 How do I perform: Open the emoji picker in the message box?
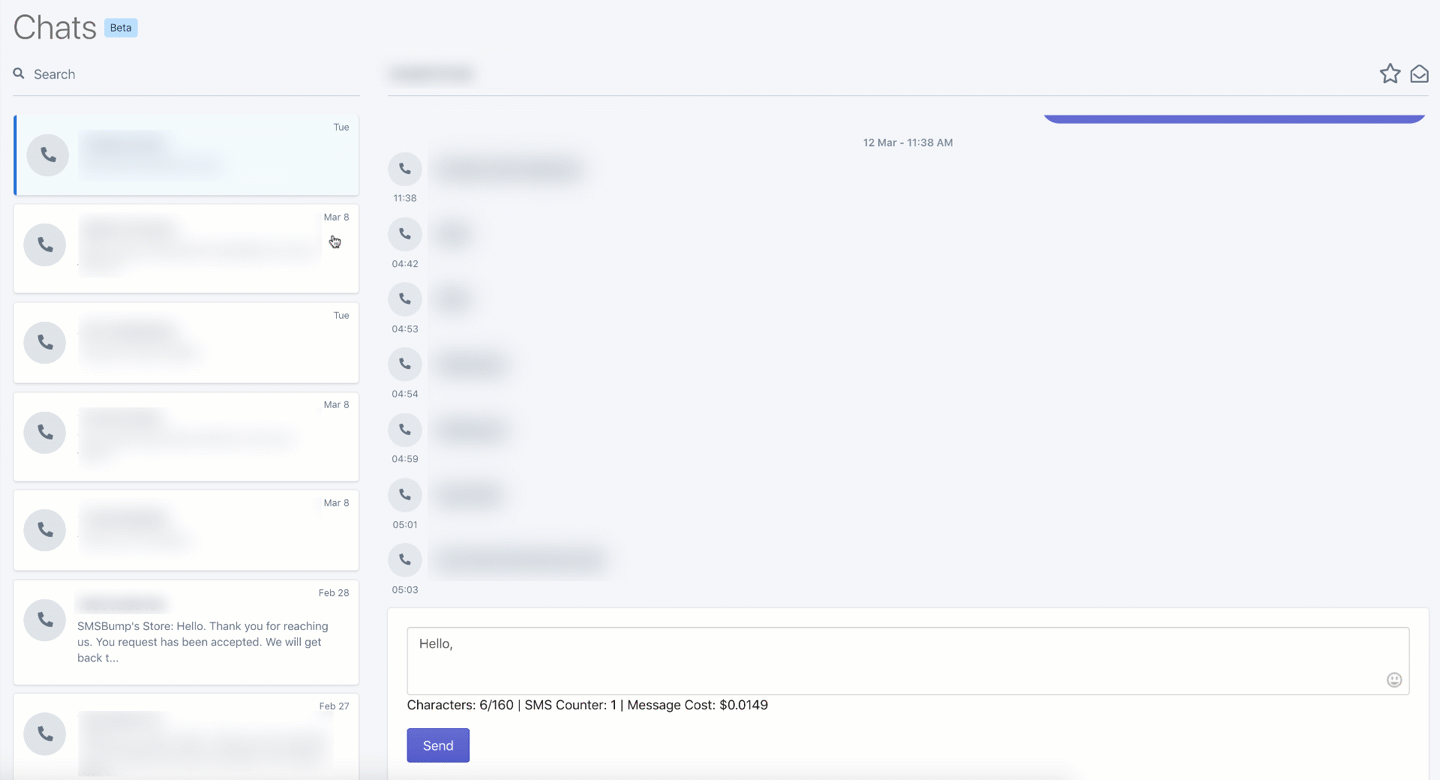coord(1394,679)
